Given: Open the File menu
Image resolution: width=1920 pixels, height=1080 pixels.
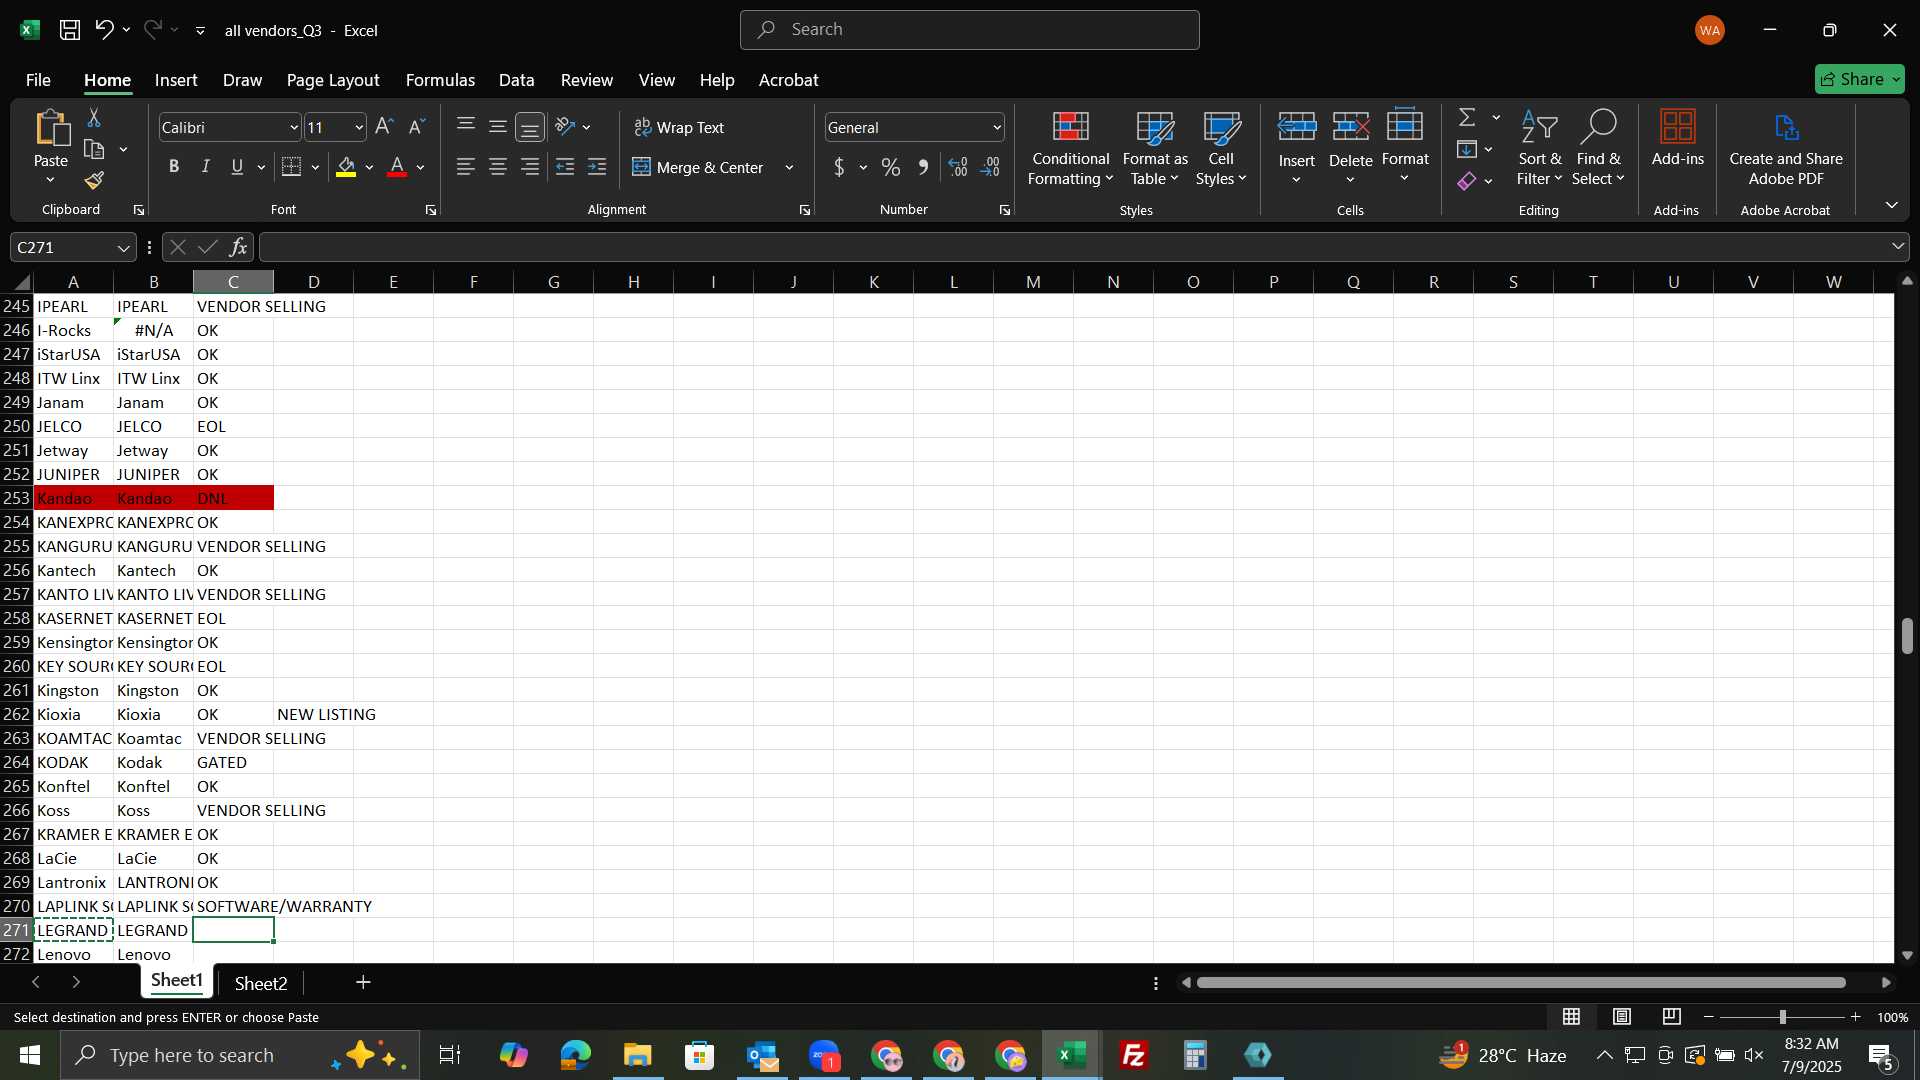Looking at the screenshot, I should pos(38,80).
